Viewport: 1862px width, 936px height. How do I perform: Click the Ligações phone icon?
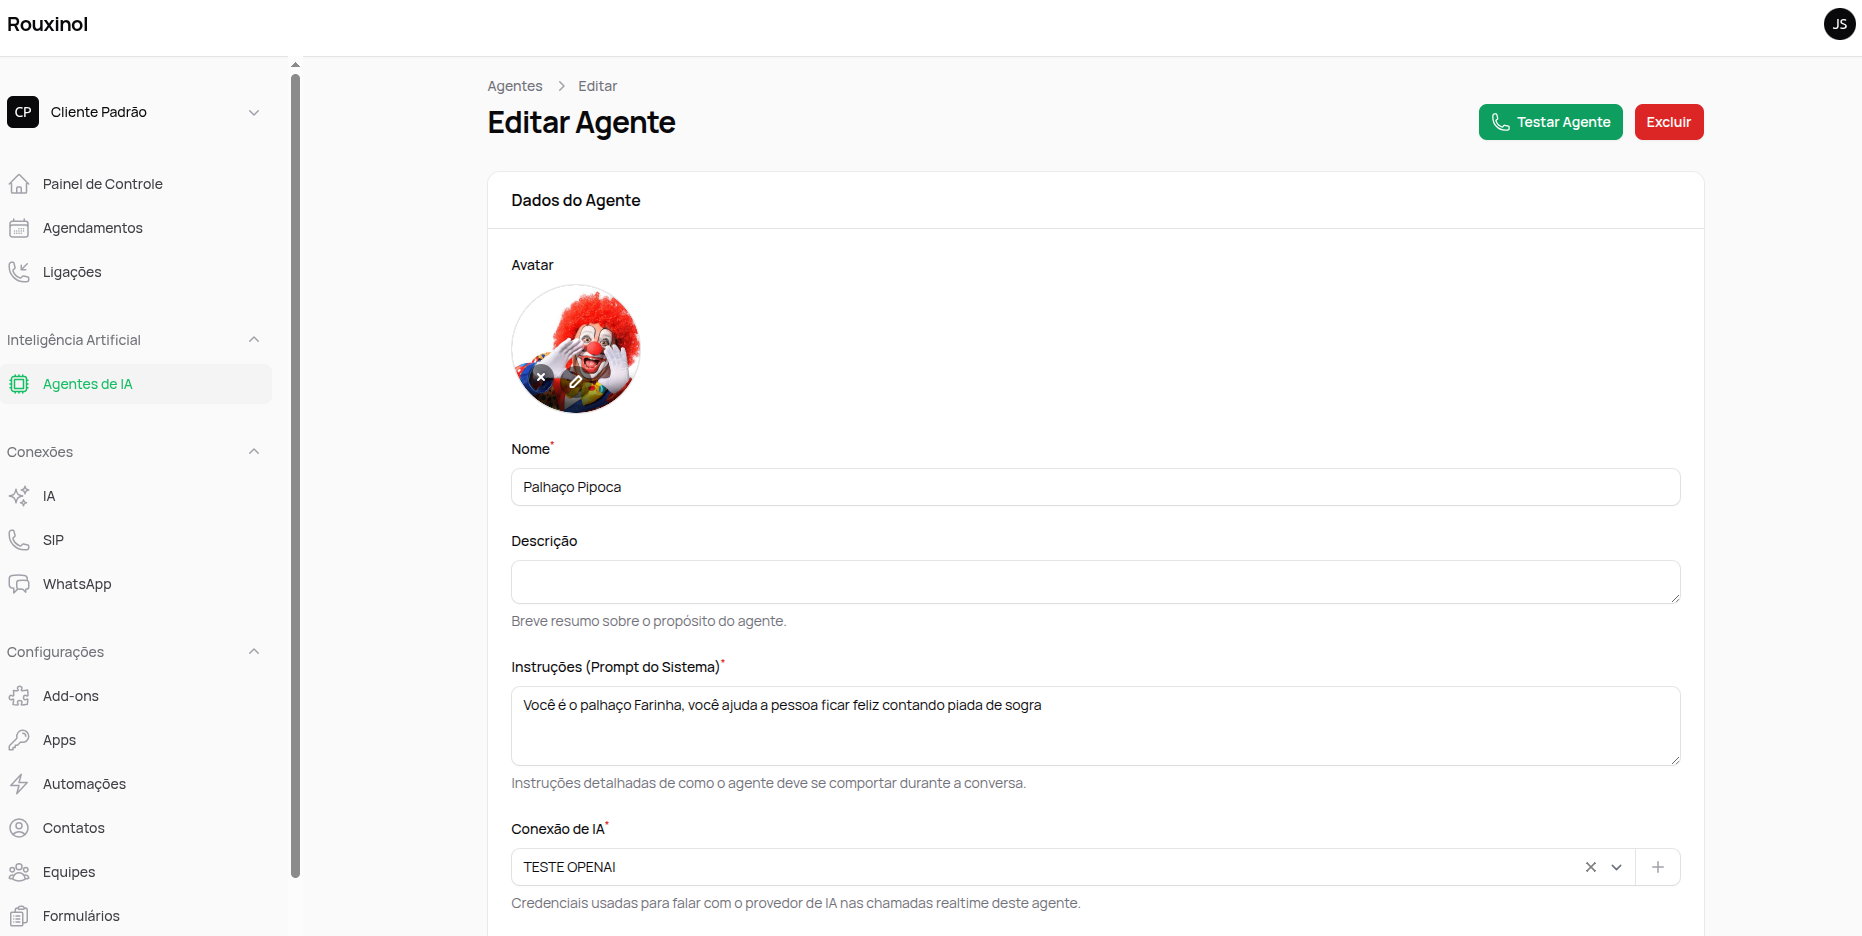coord(19,272)
